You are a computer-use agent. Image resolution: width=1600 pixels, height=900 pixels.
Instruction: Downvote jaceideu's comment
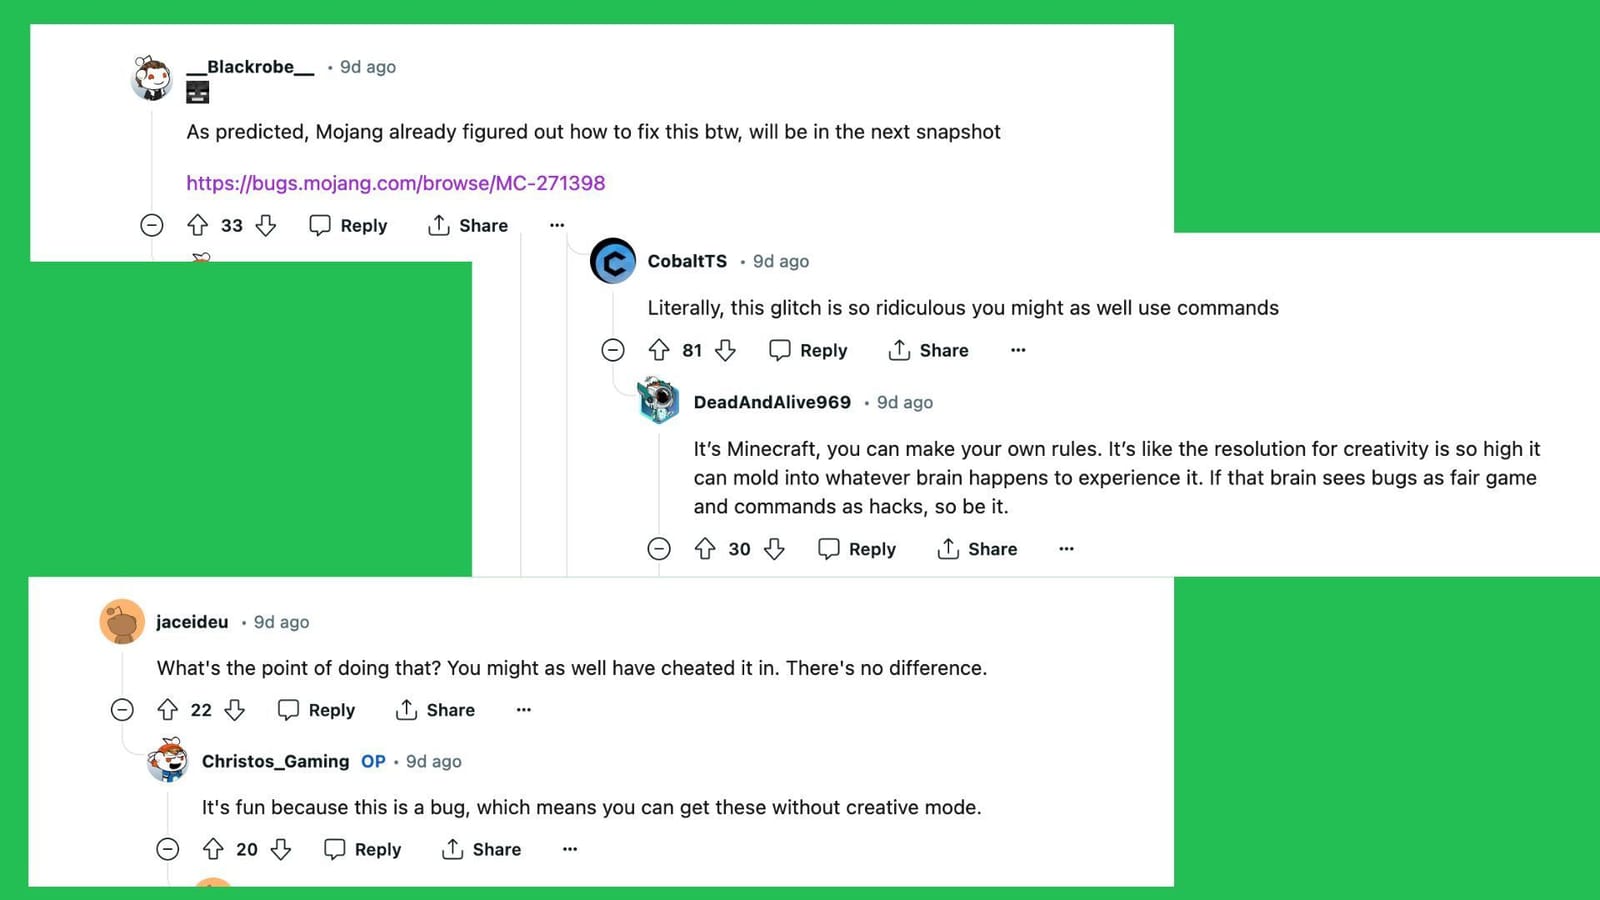[235, 710]
